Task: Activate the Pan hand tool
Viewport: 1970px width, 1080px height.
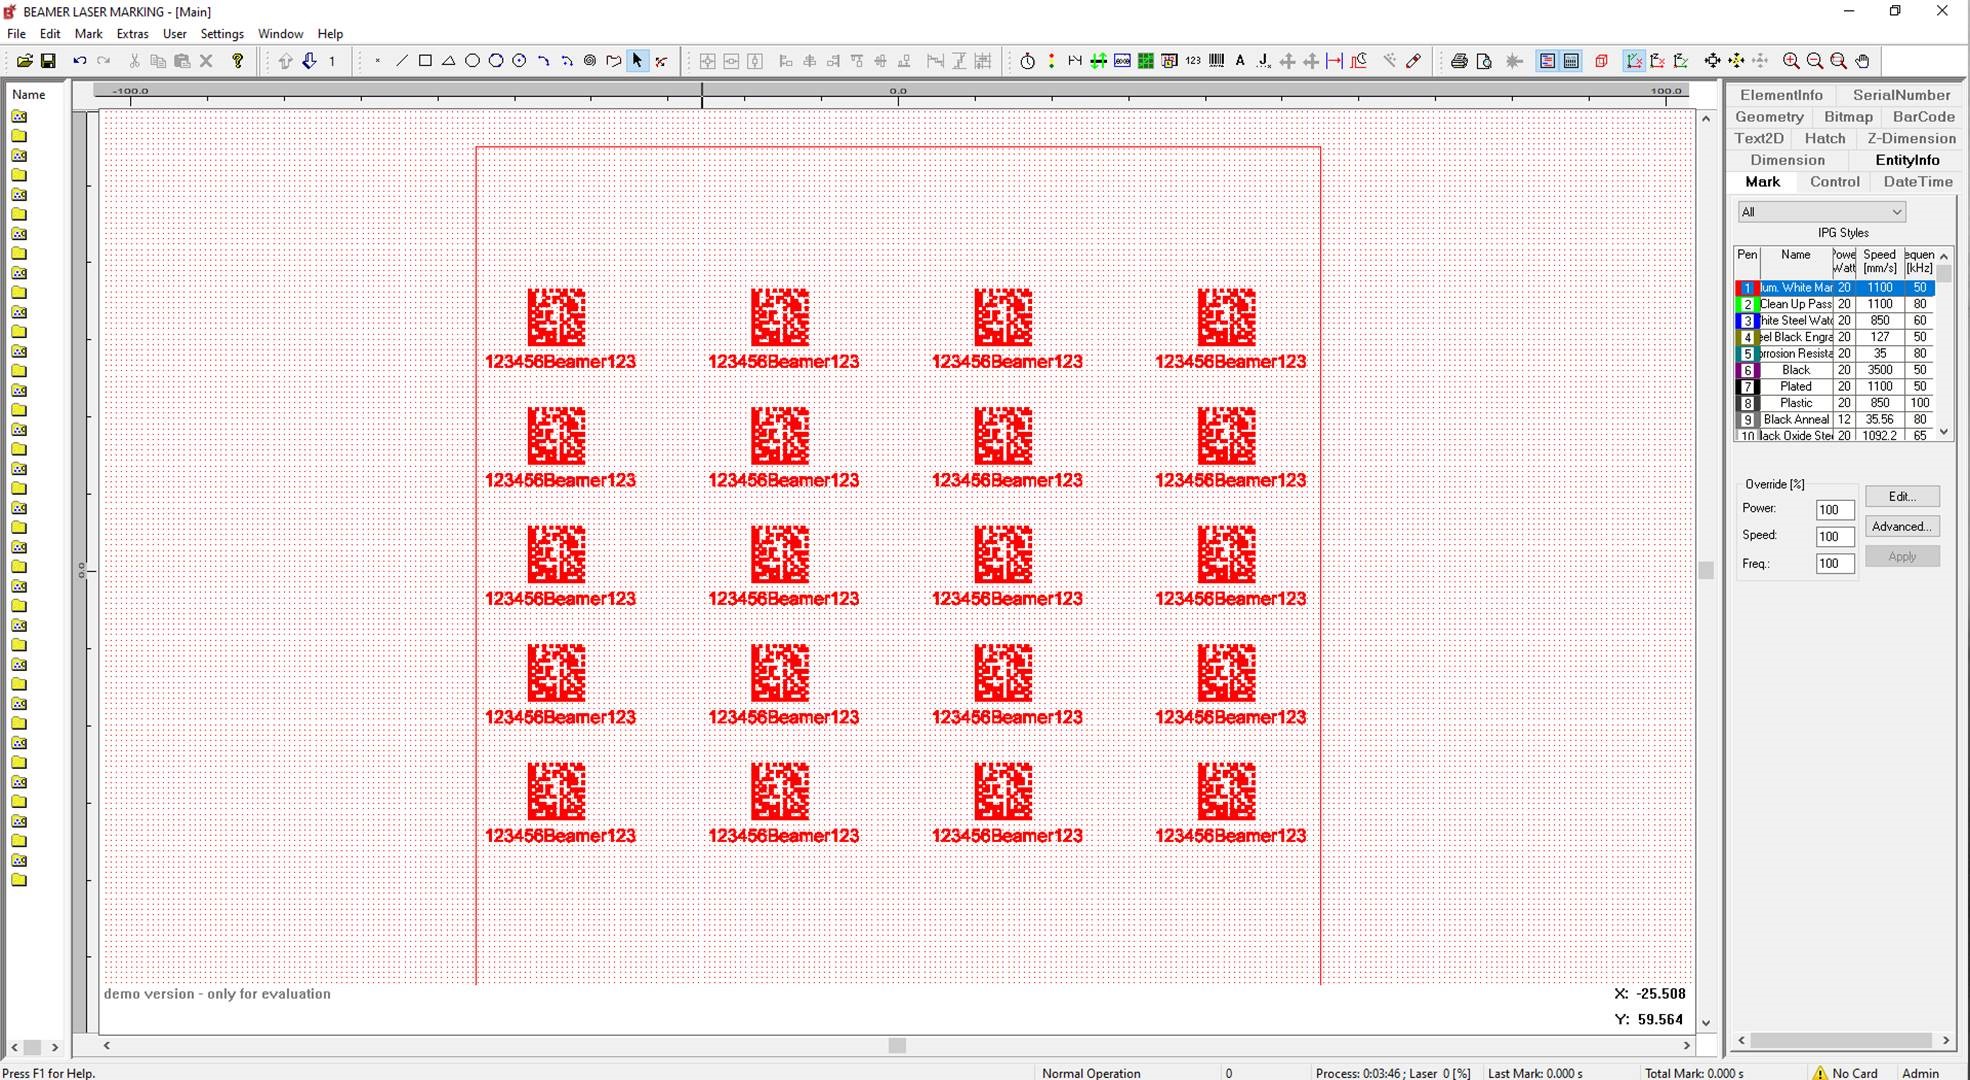Action: 1863,61
